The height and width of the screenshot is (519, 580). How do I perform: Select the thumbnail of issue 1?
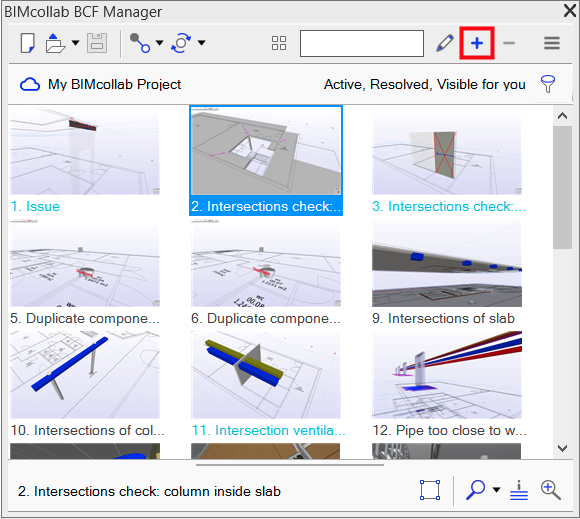85,151
